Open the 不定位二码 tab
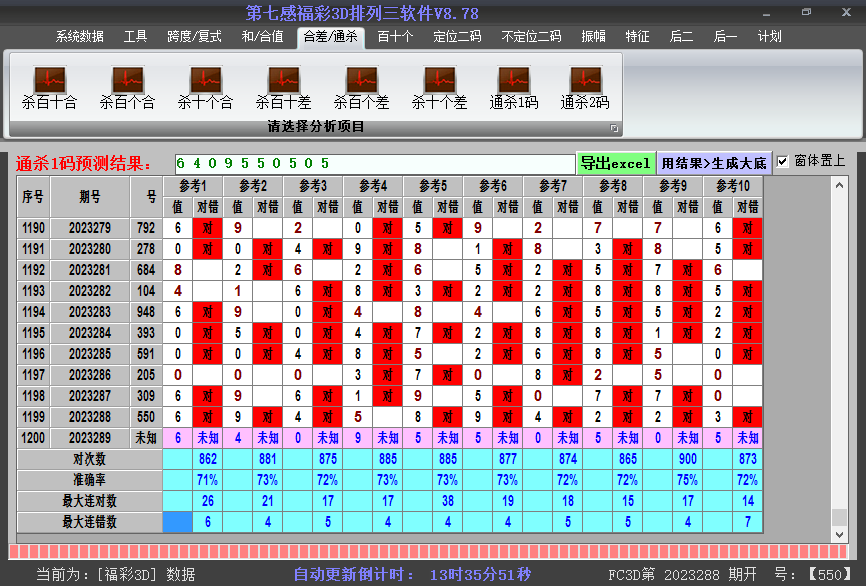The image size is (866, 586). click(x=531, y=36)
